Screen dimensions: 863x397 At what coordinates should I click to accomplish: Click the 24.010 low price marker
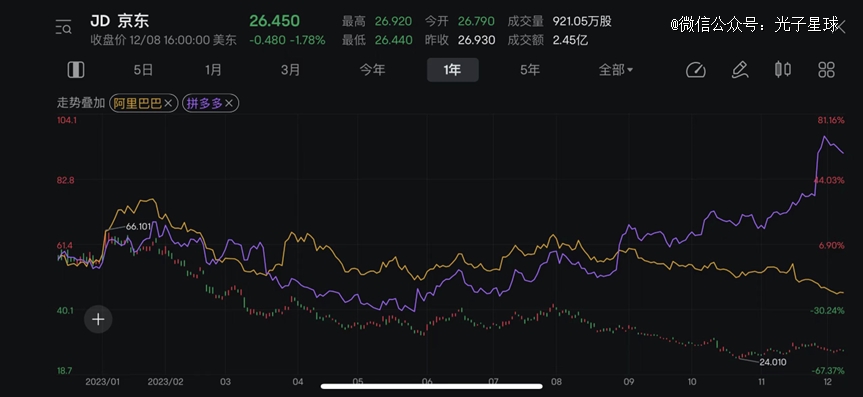point(773,362)
